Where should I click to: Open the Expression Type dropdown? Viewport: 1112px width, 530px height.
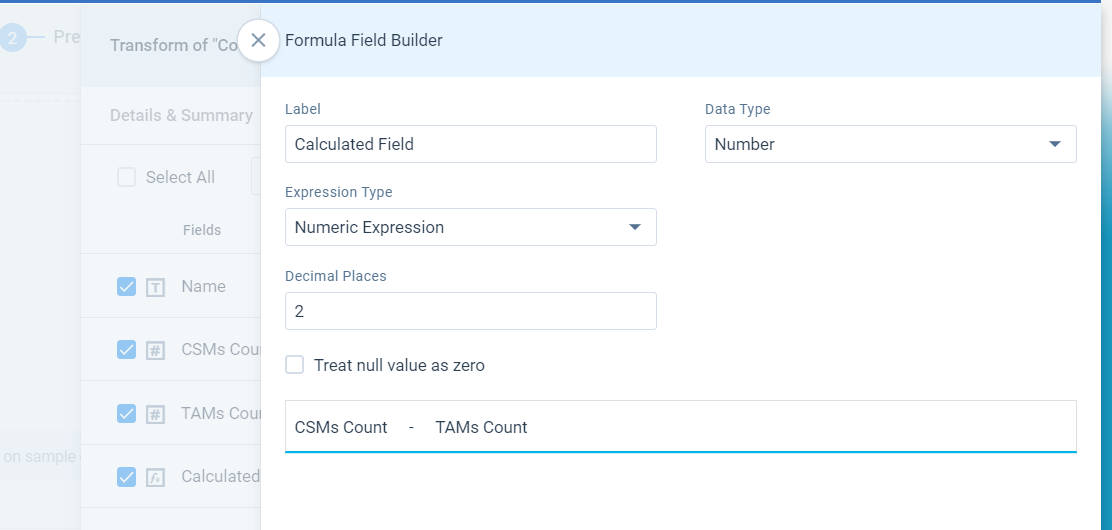coord(471,227)
